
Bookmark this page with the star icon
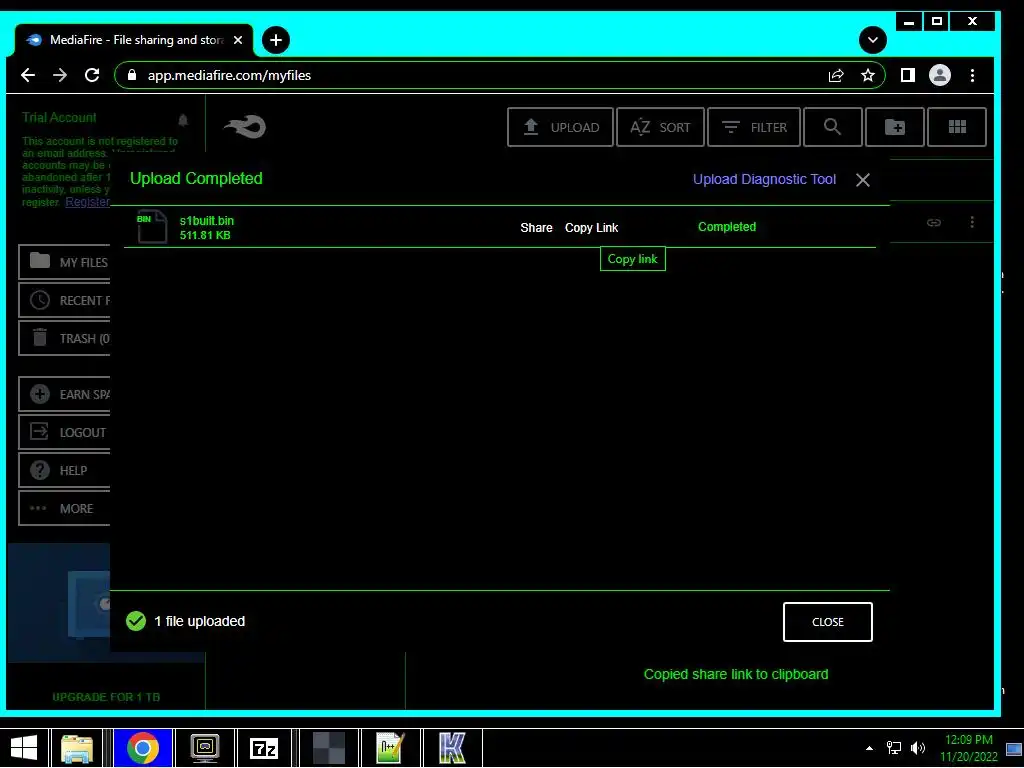point(867,76)
